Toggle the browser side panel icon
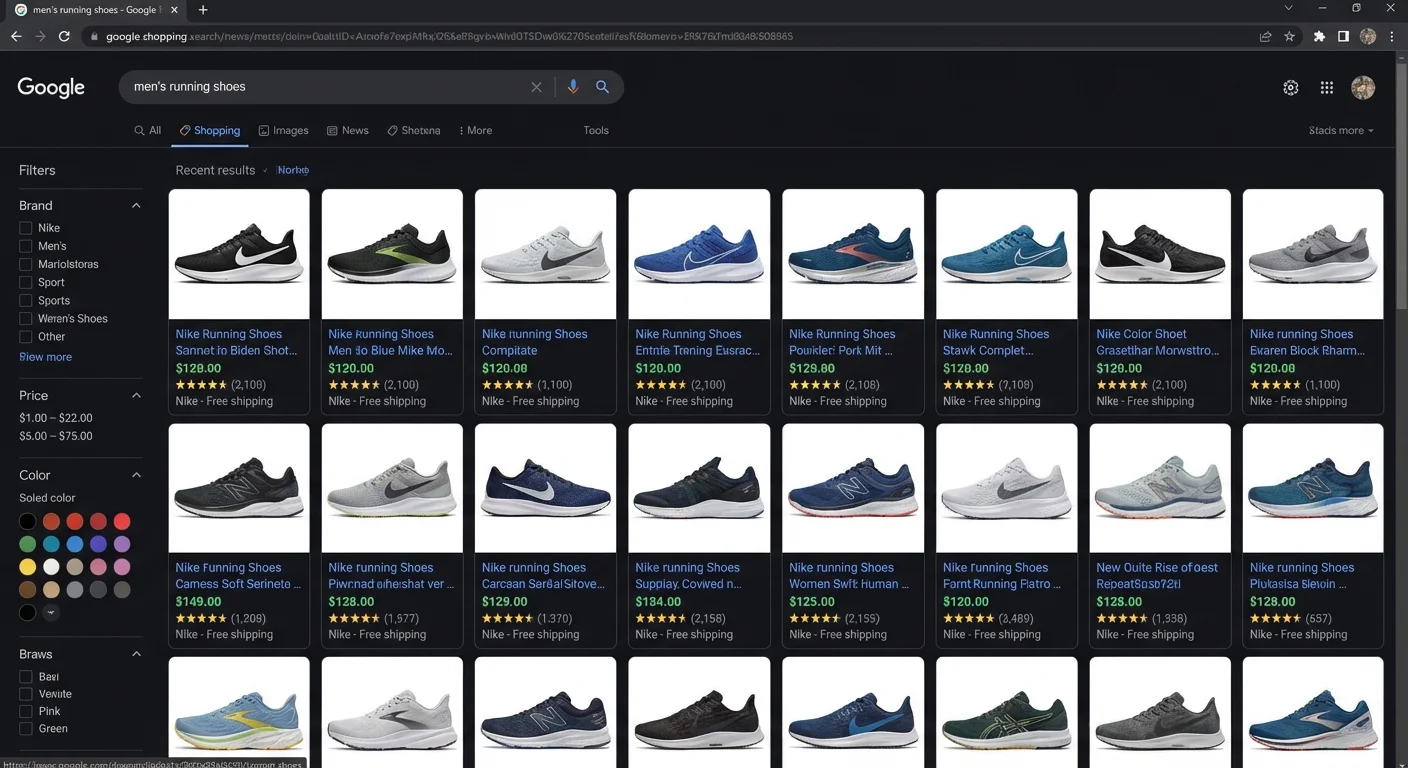The image size is (1408, 768). coord(1343,36)
